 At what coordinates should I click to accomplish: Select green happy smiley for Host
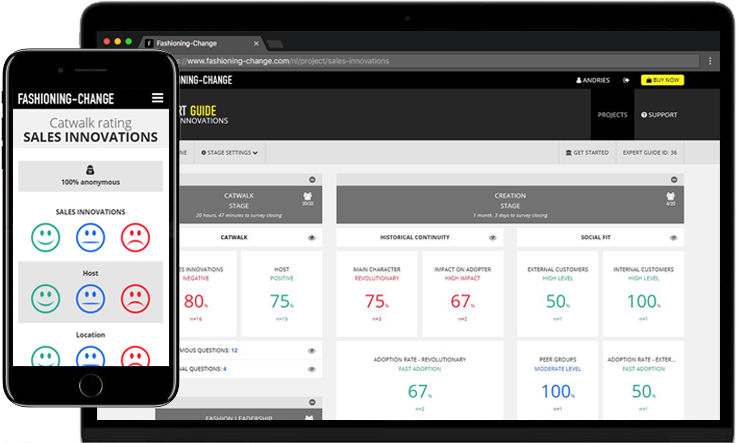(46, 299)
